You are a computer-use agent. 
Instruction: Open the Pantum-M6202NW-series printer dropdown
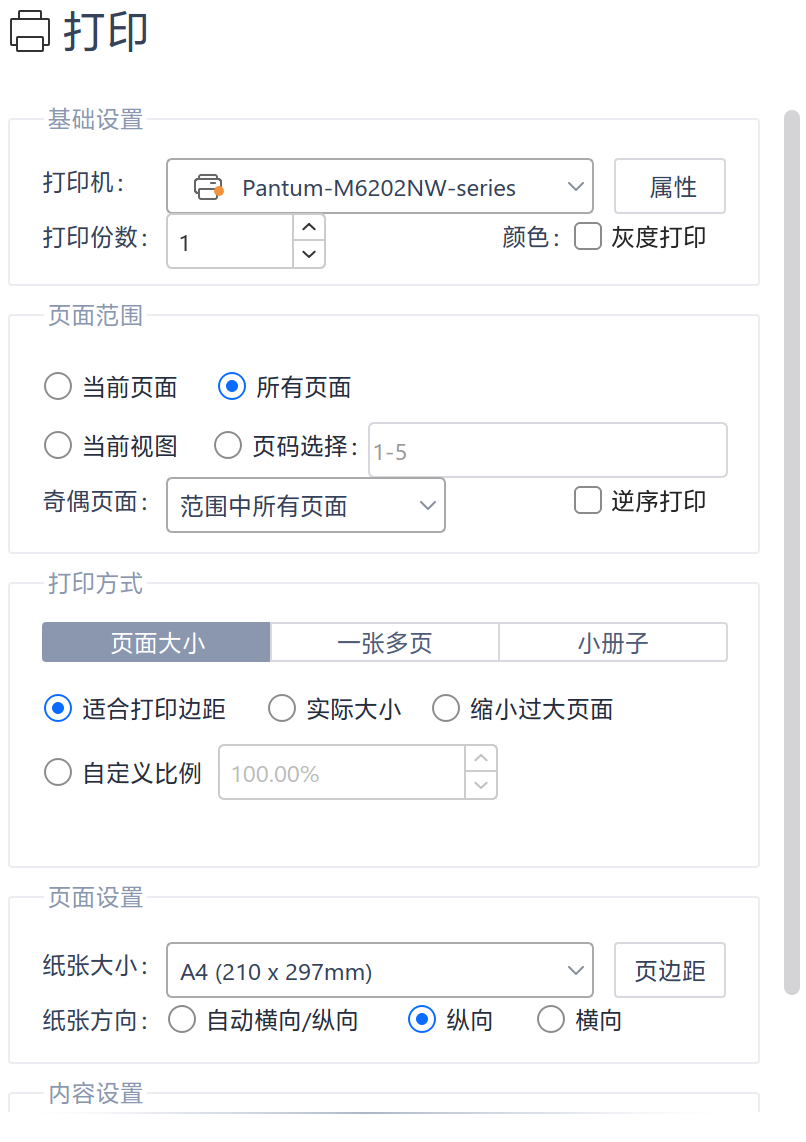[379, 186]
